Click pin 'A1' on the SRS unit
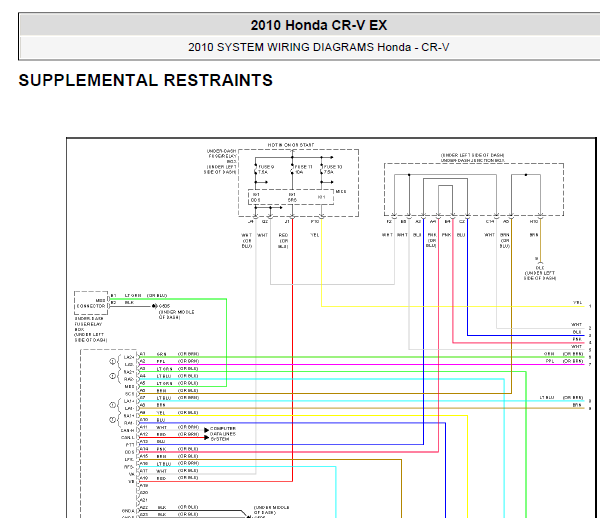The image size is (600, 518). pyautogui.click(x=142, y=354)
